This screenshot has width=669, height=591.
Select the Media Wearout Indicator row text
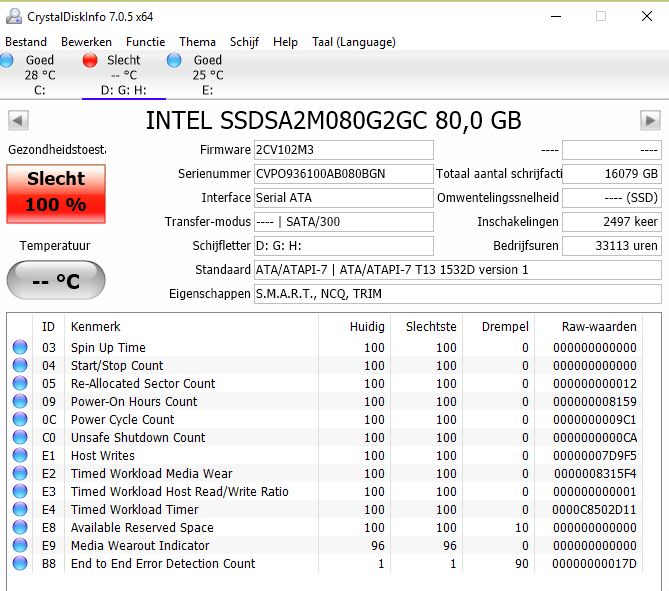tap(140, 546)
